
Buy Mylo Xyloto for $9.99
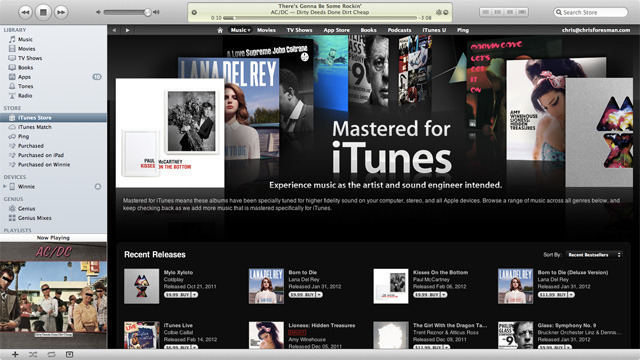[178, 294]
